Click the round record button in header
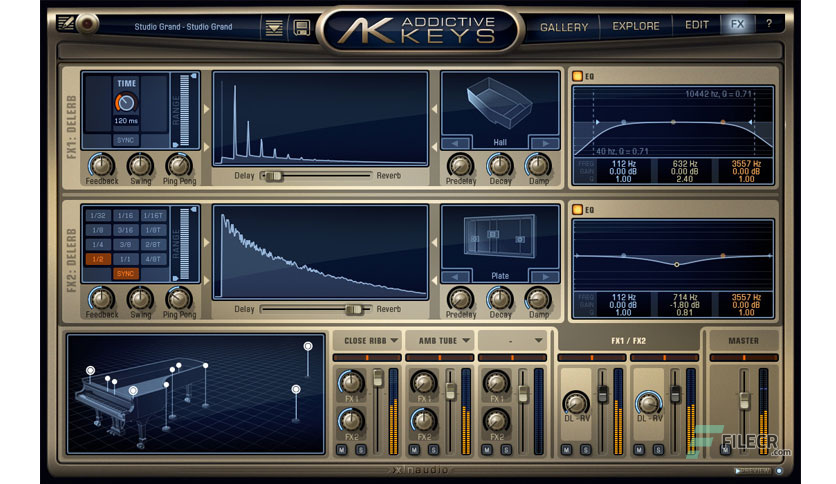This screenshot has width=836, height=484. (x=87, y=23)
